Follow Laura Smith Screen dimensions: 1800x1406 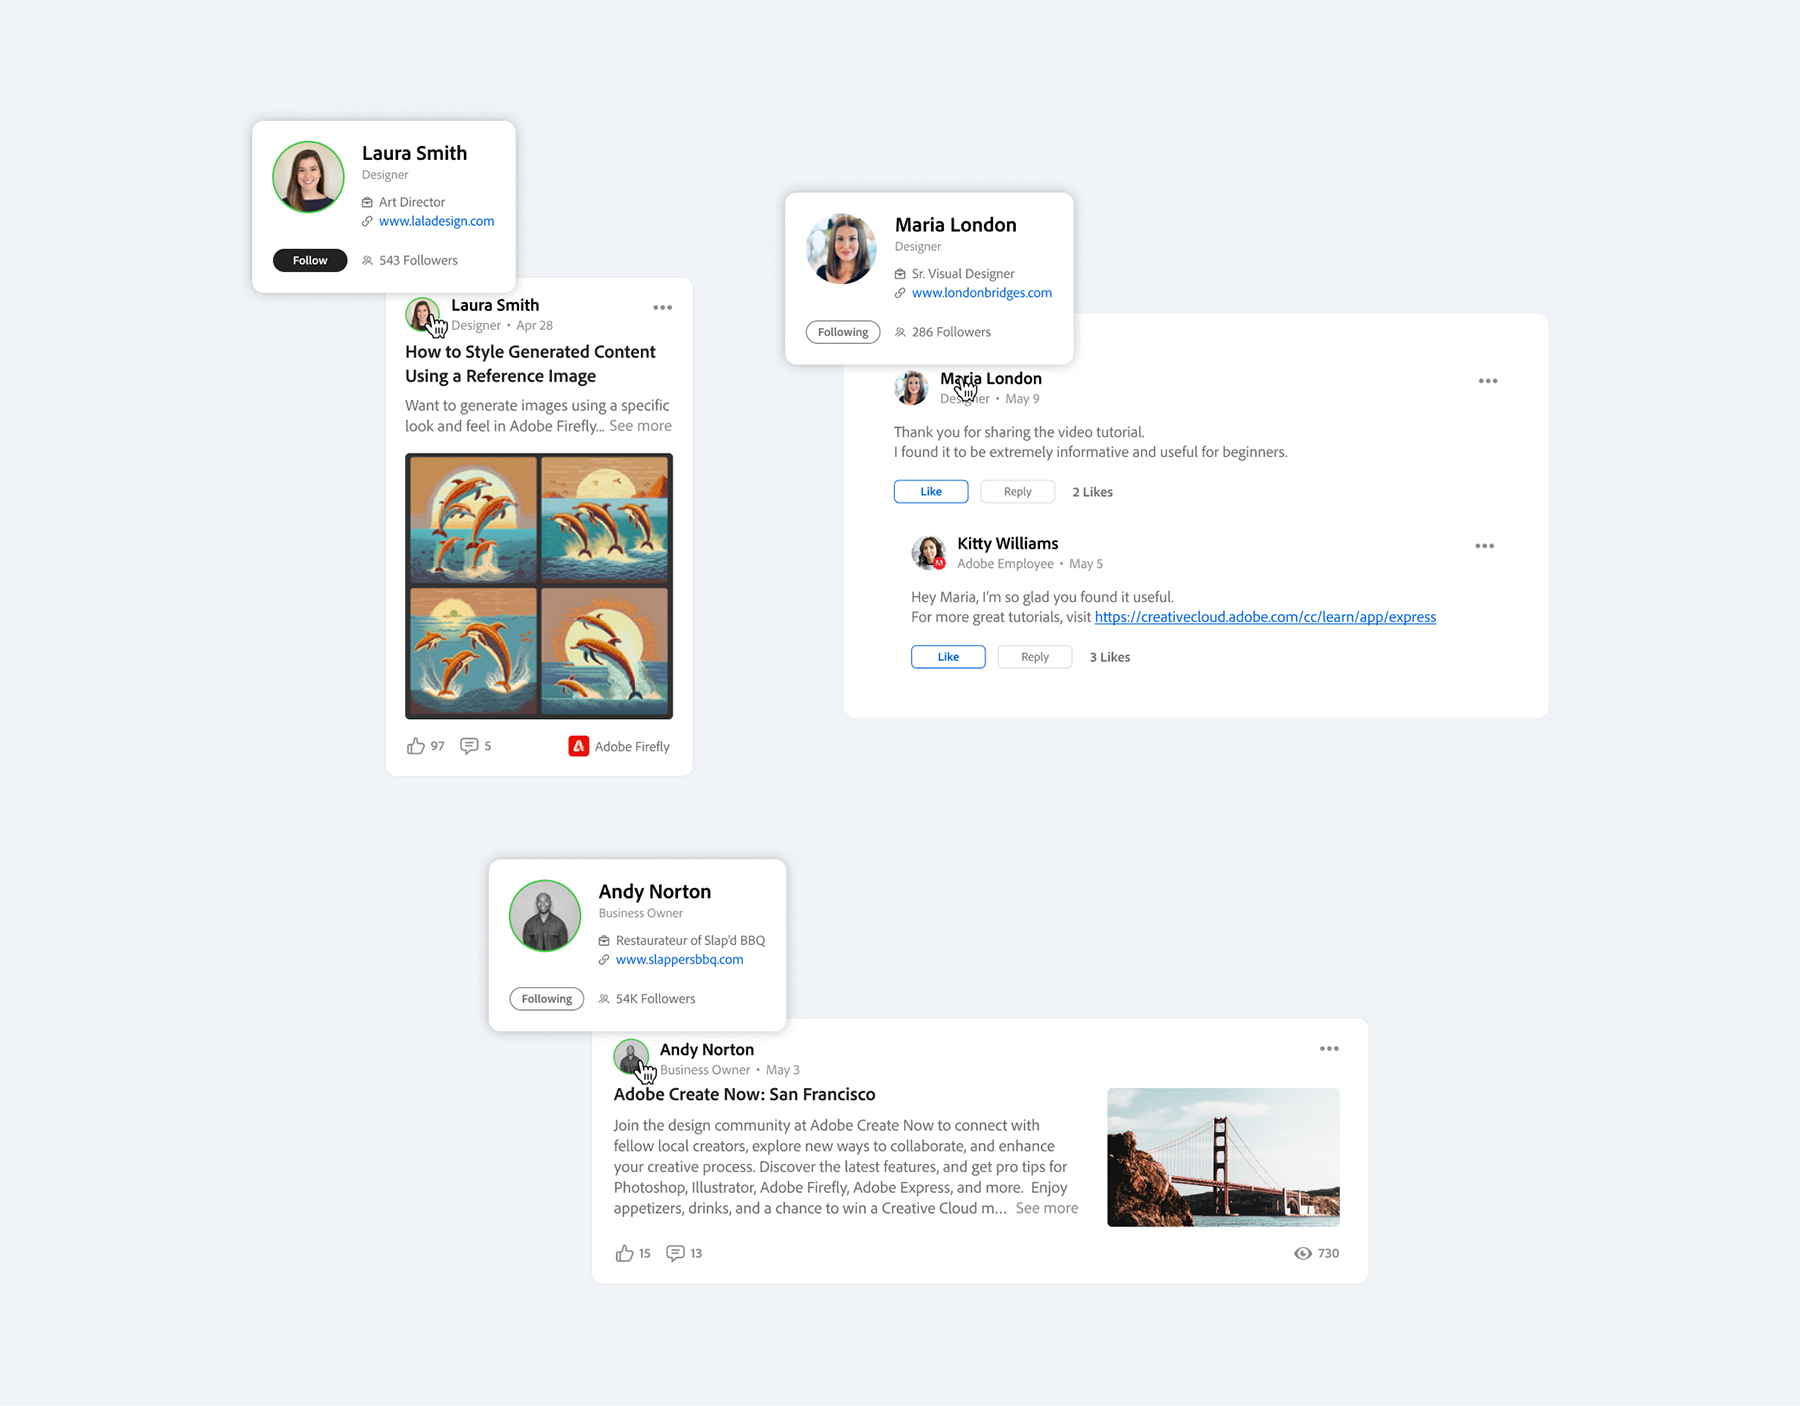point(310,260)
